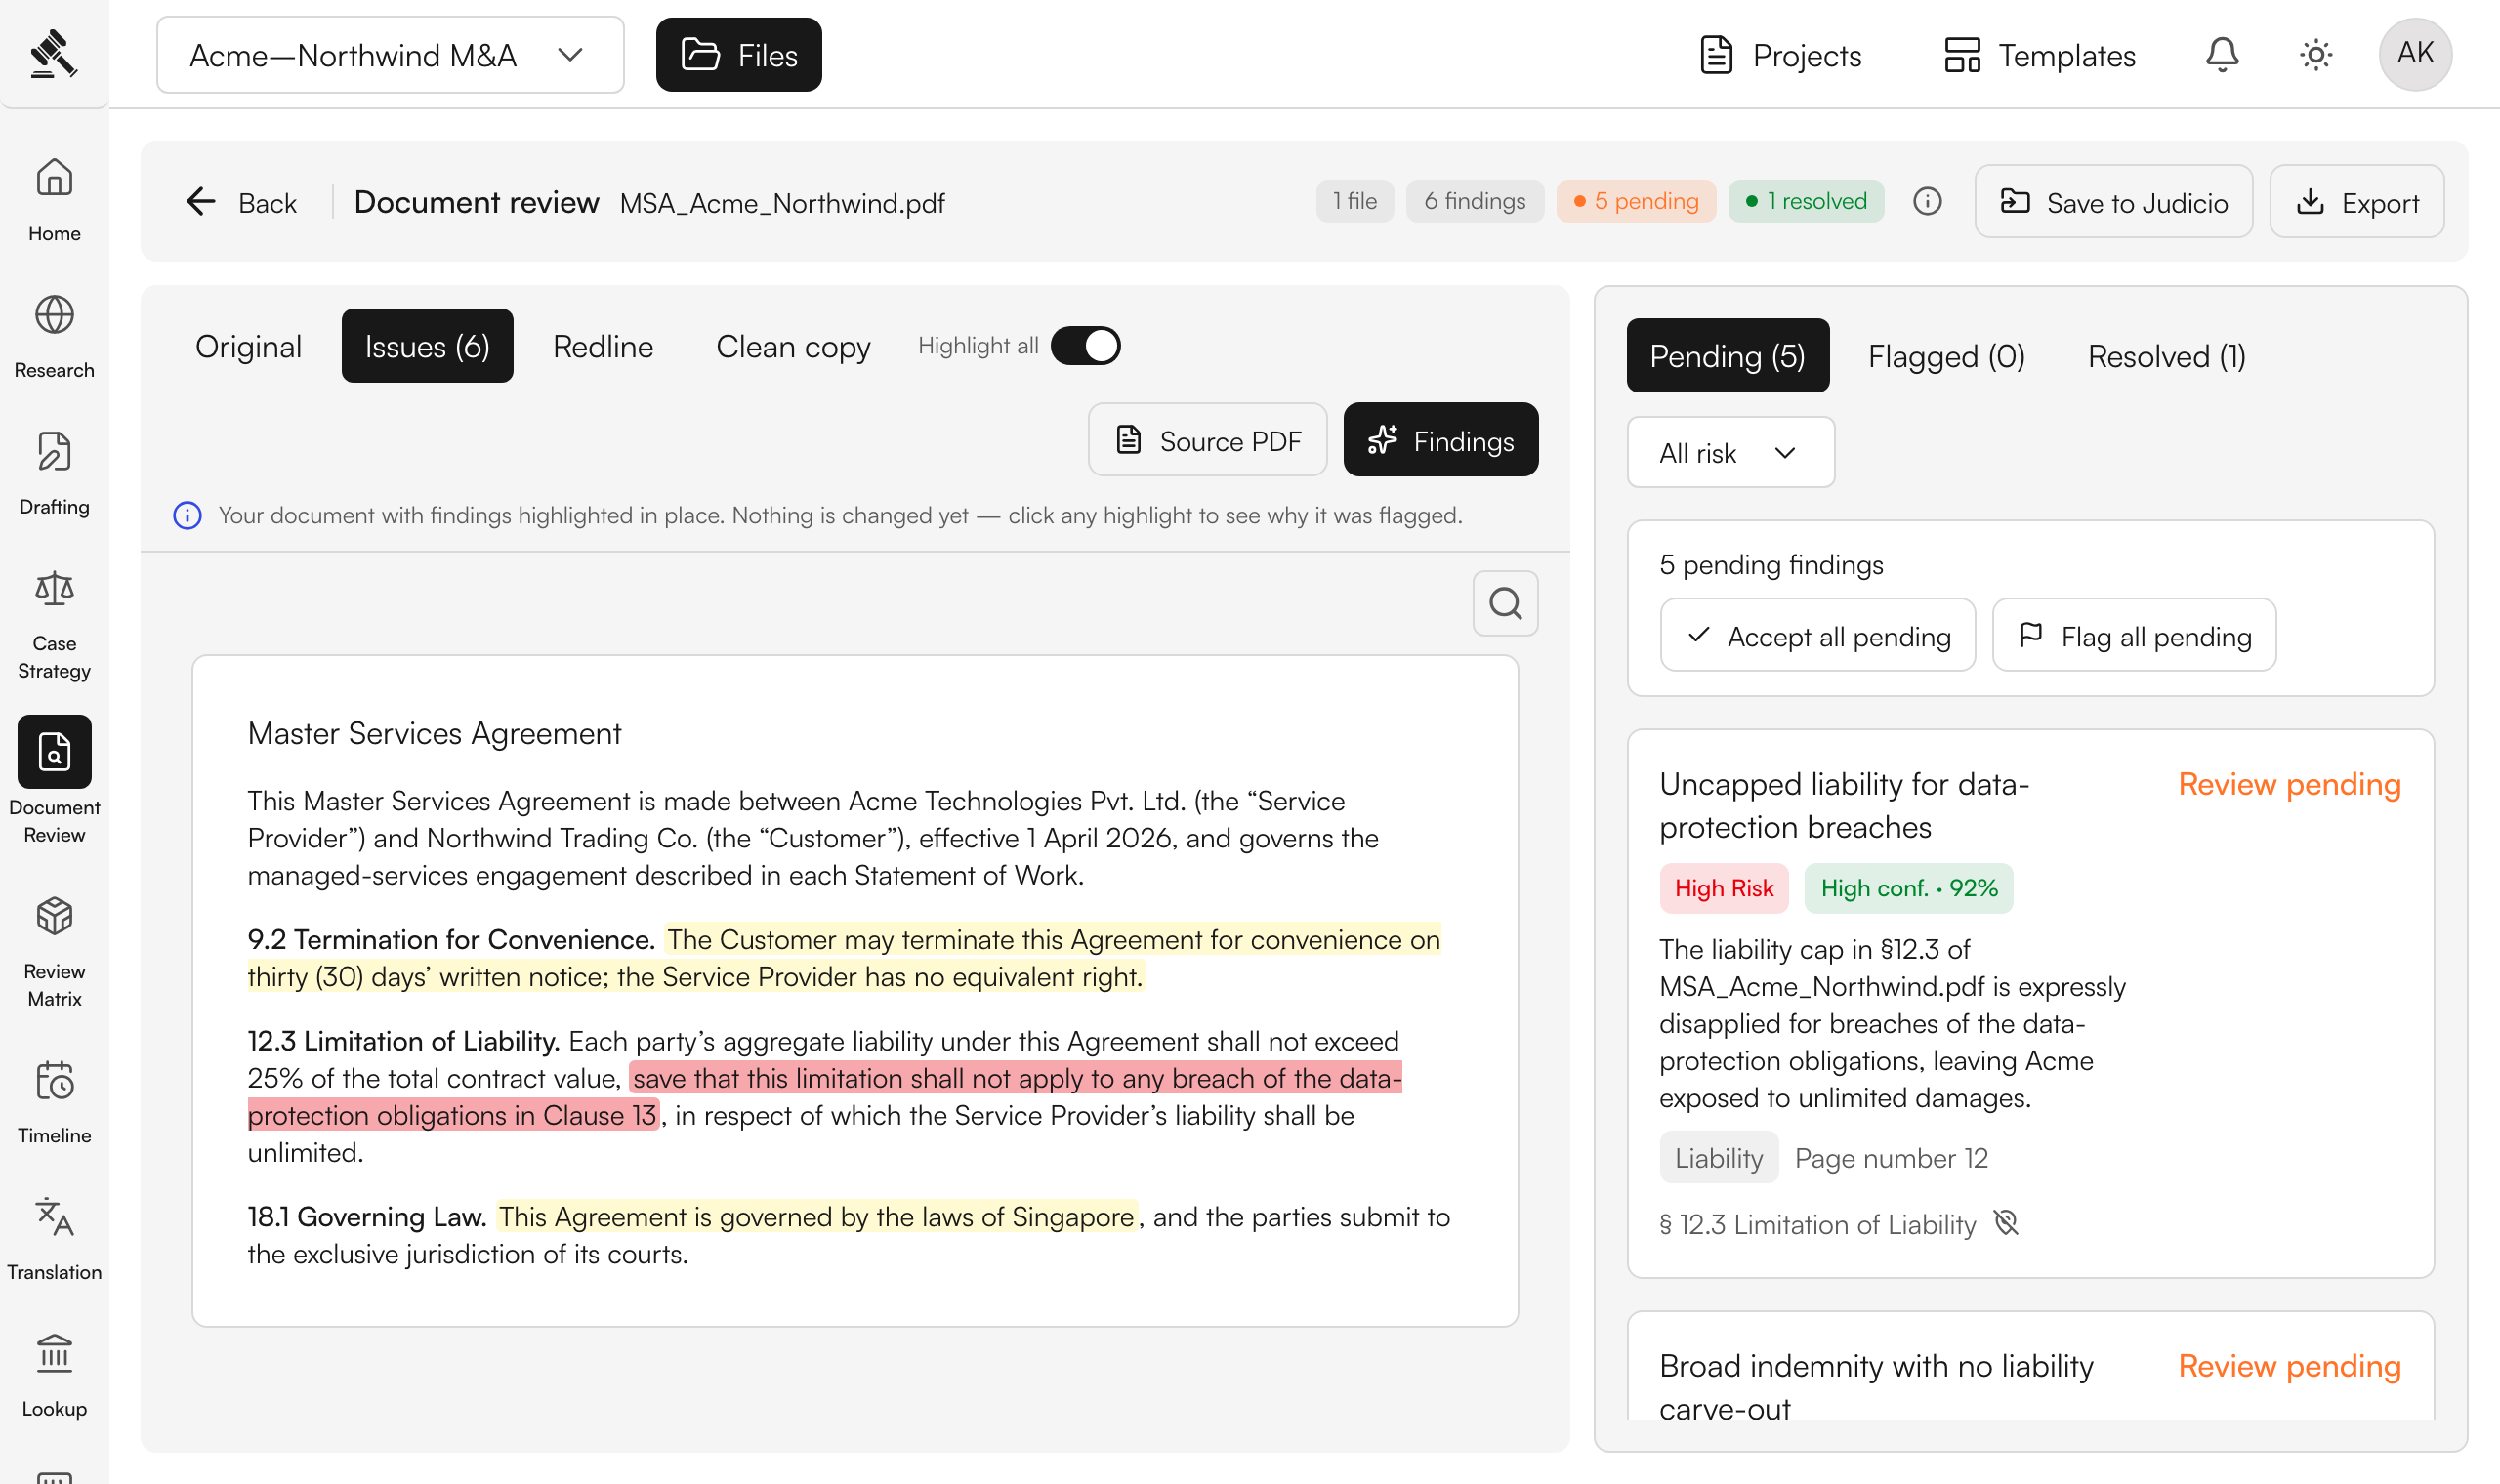Image resolution: width=2500 pixels, height=1484 pixels.
Task: Search the document with magnifier icon
Action: tap(1505, 603)
